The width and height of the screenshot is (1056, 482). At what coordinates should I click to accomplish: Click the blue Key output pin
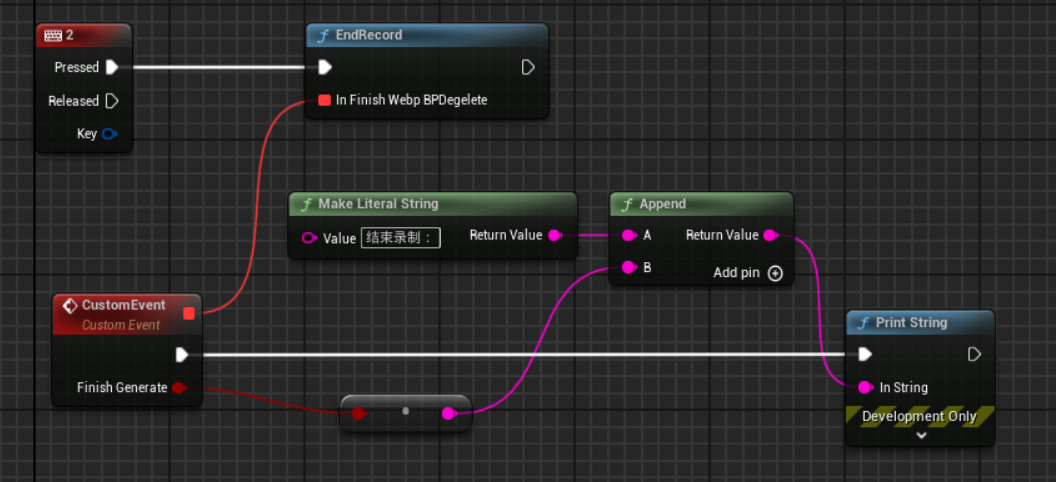point(110,134)
